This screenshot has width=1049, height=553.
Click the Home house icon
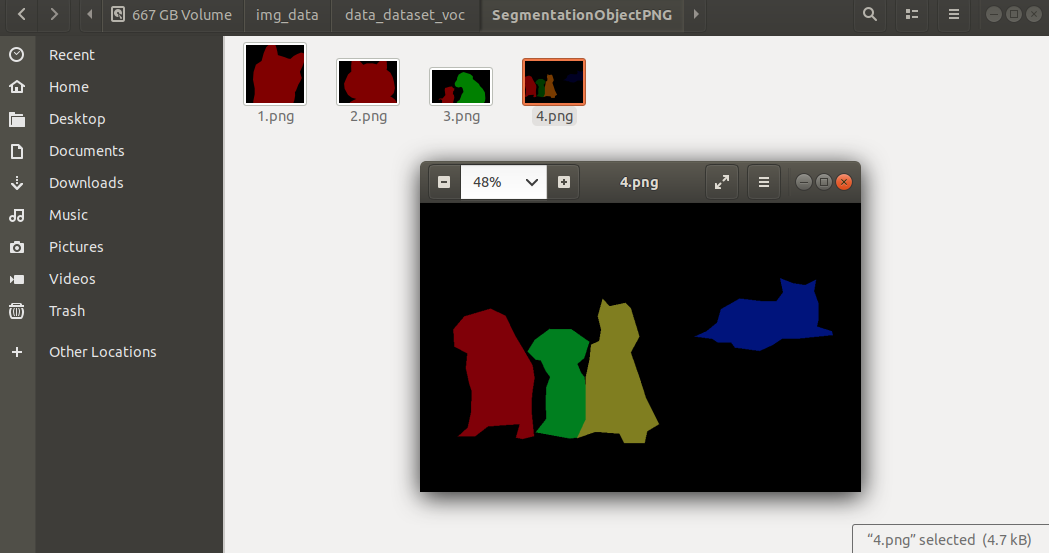pos(17,87)
